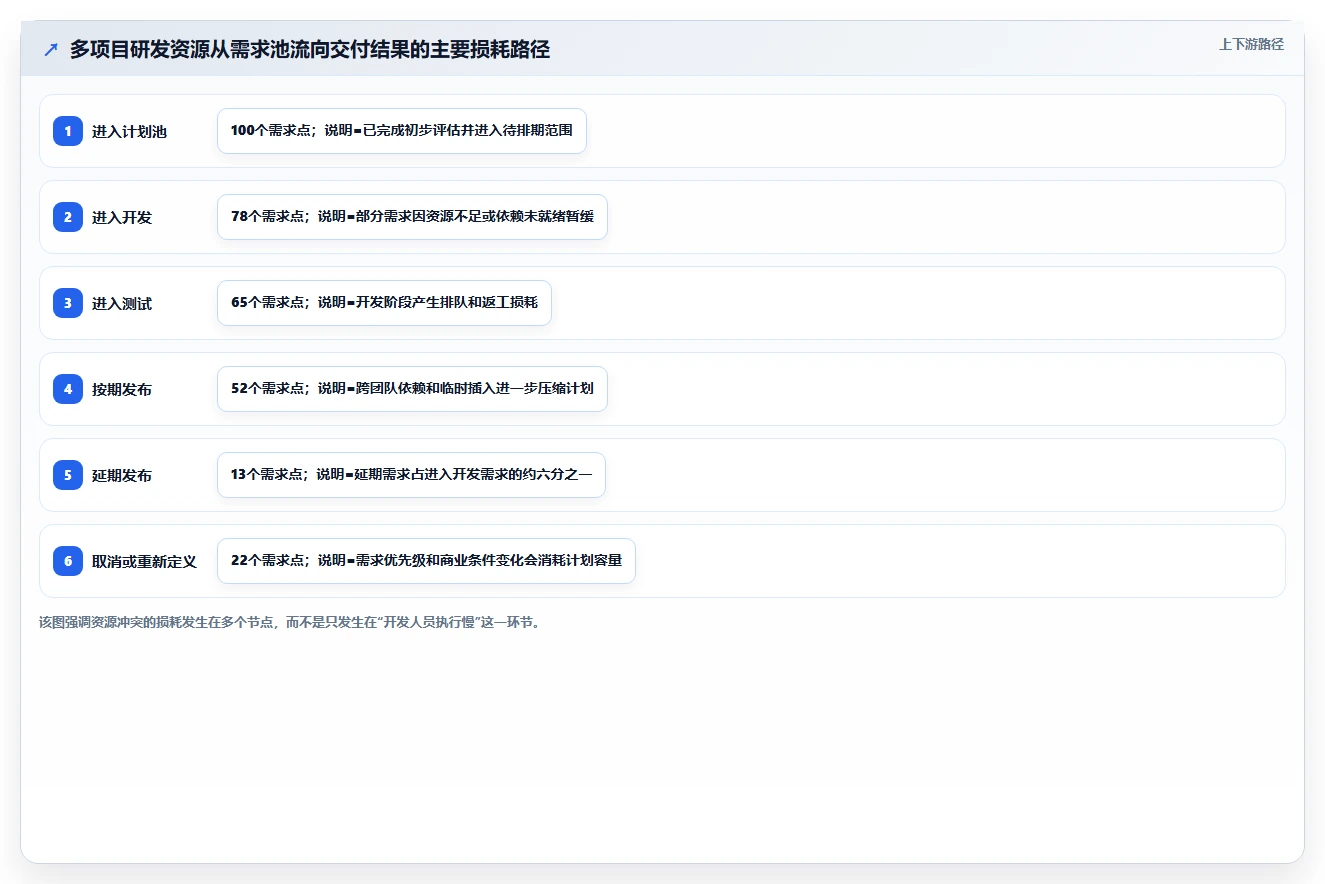This screenshot has width=1325, height=884.
Task: Select step badge 3 for 进入测试
Action: 68,303
